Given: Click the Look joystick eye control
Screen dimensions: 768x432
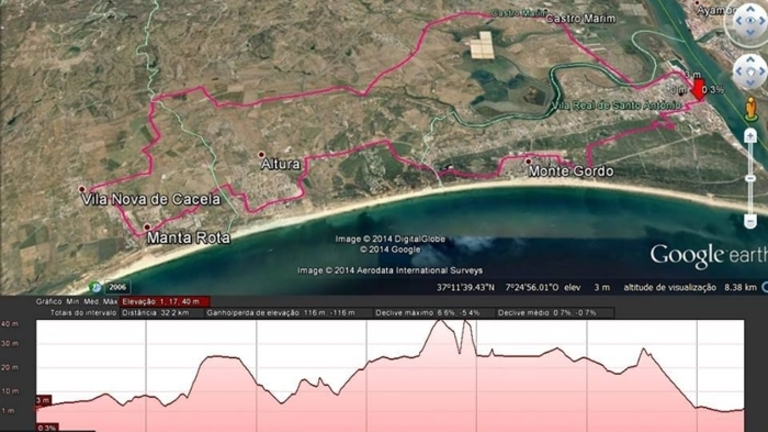Looking at the screenshot, I should click(x=750, y=21).
